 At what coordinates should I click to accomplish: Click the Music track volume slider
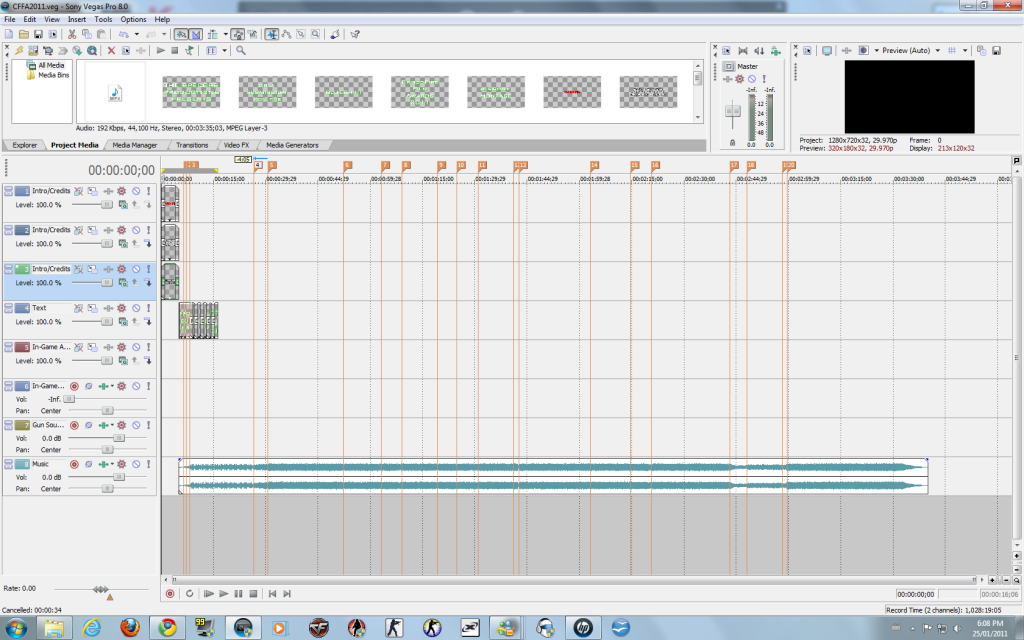(118, 477)
